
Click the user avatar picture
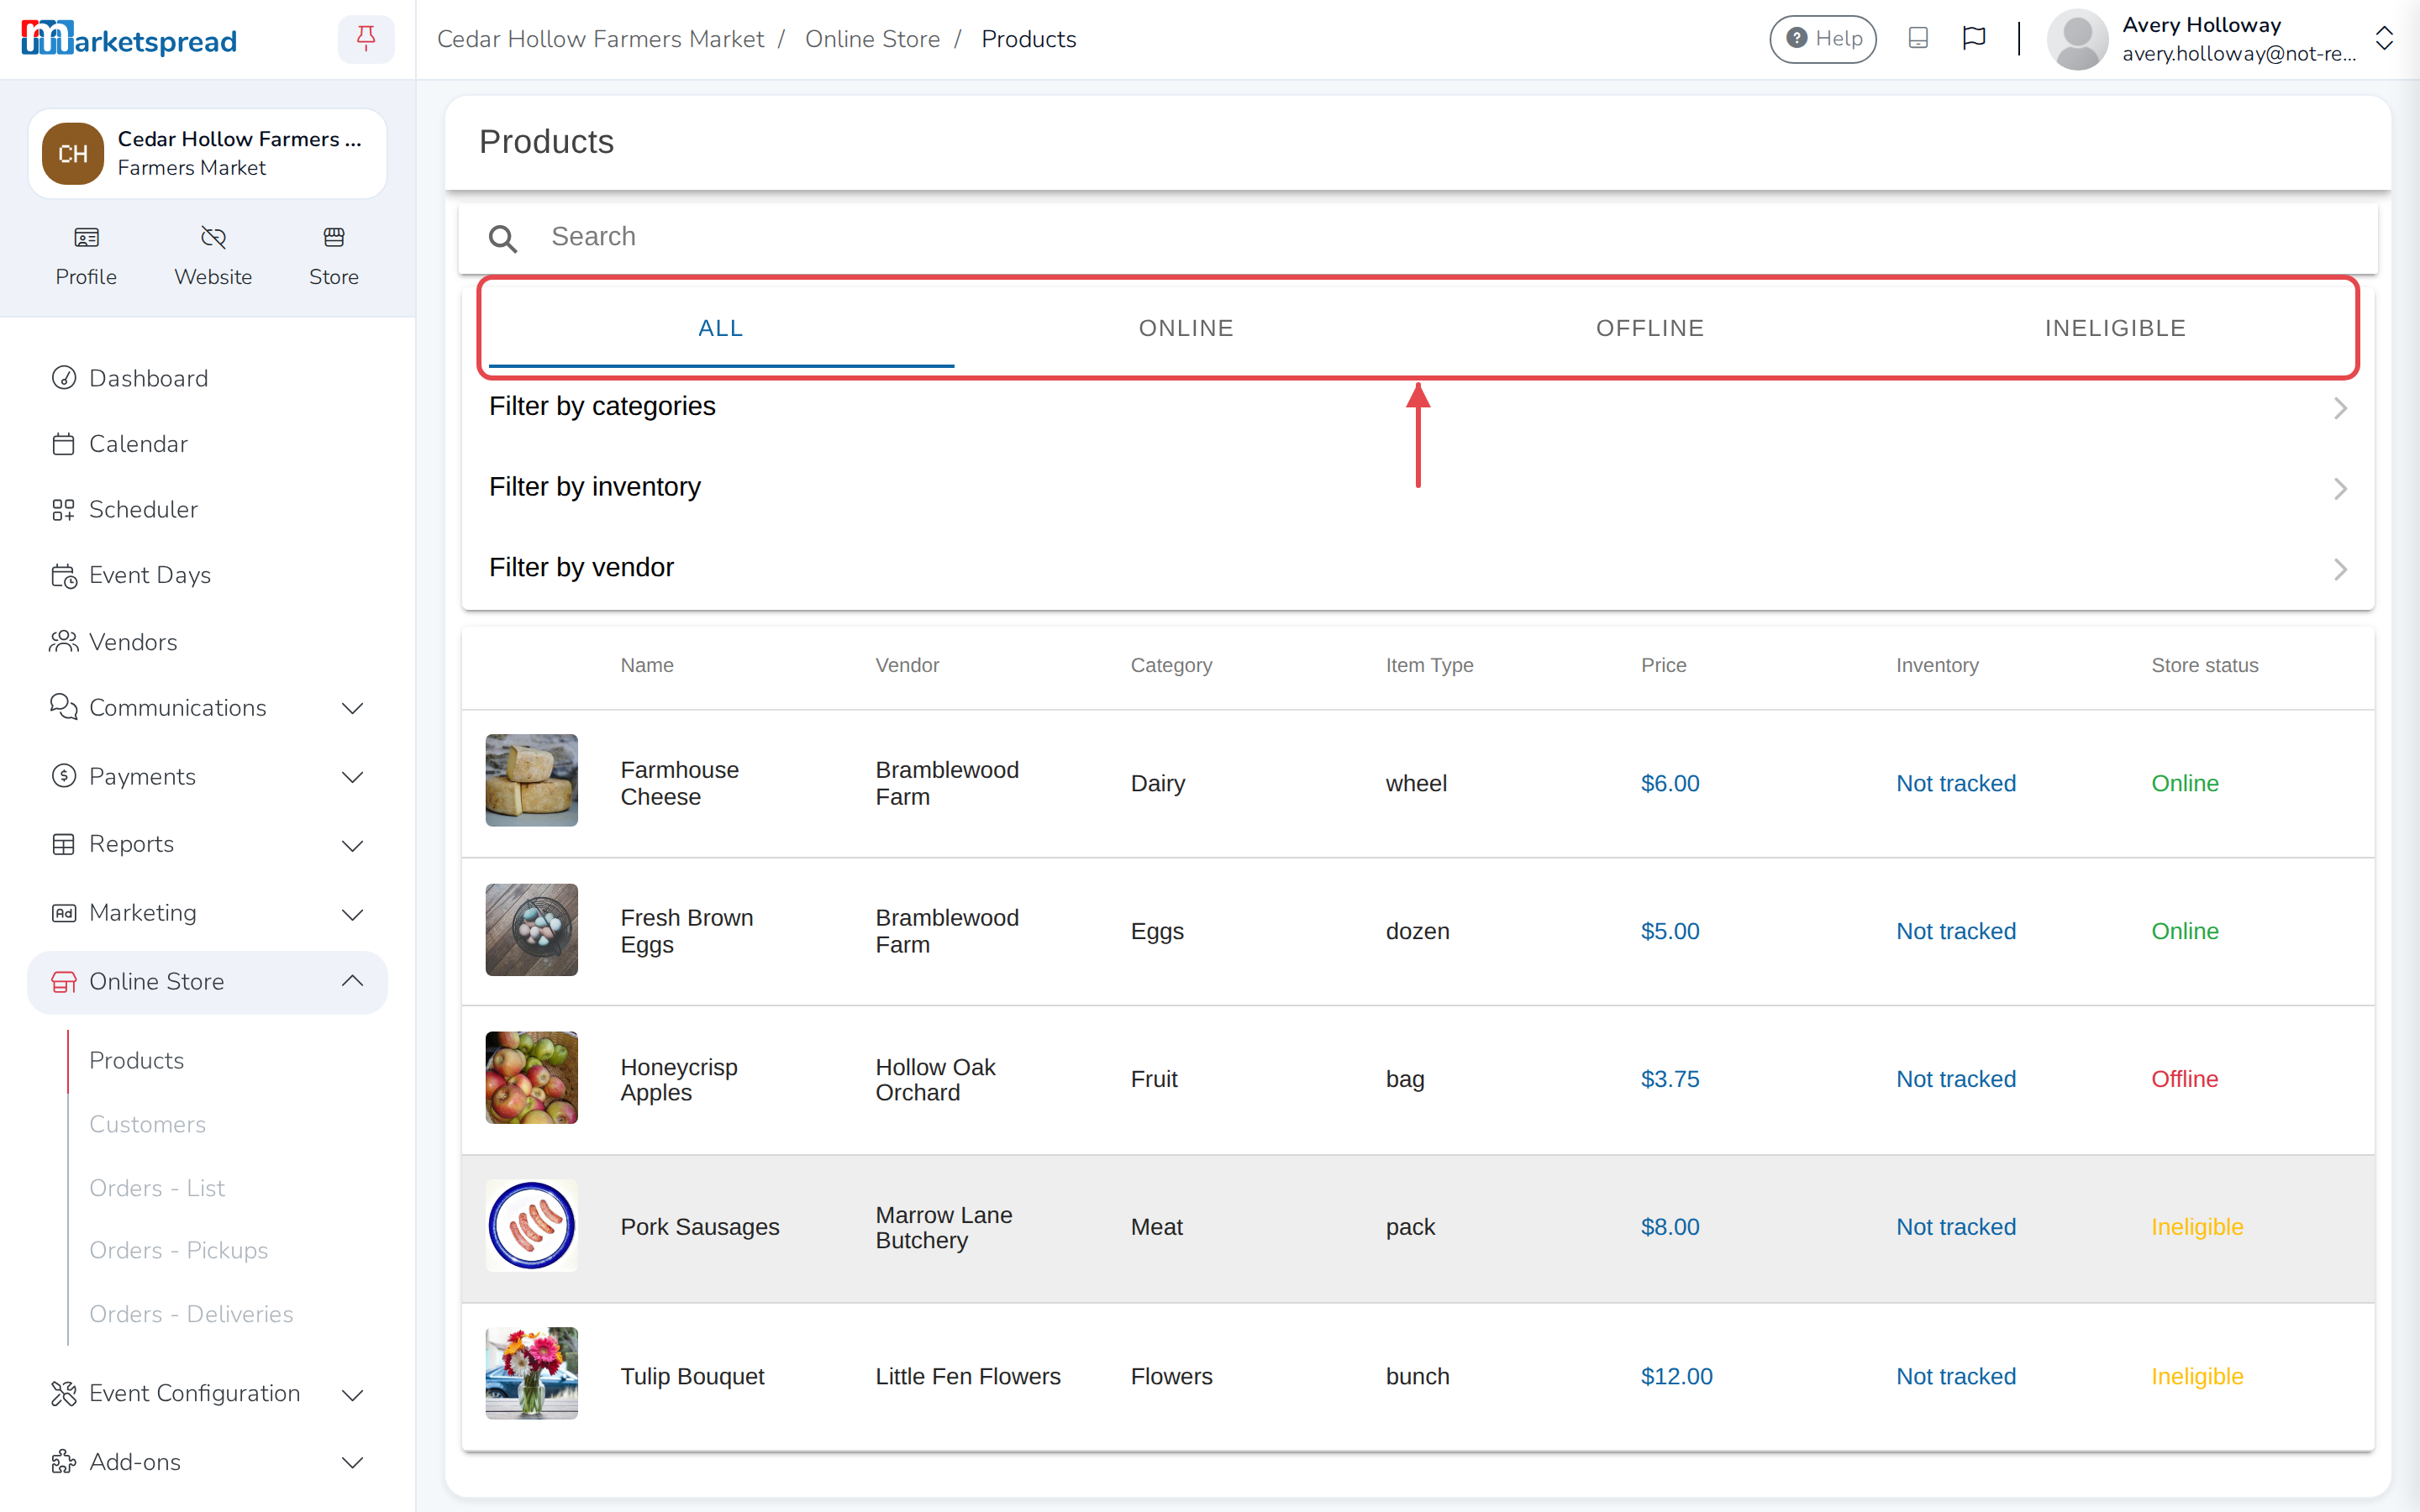tap(2077, 39)
